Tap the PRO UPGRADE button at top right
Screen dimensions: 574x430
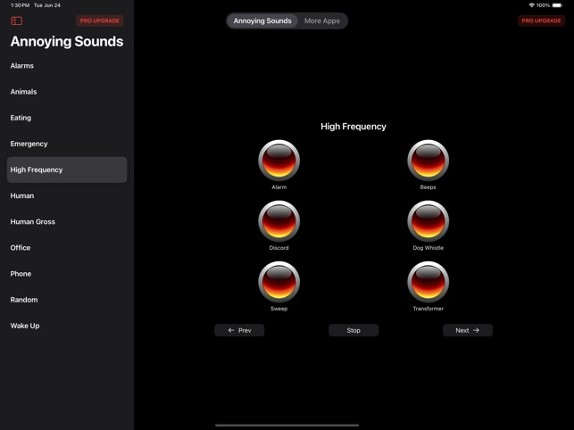click(541, 21)
